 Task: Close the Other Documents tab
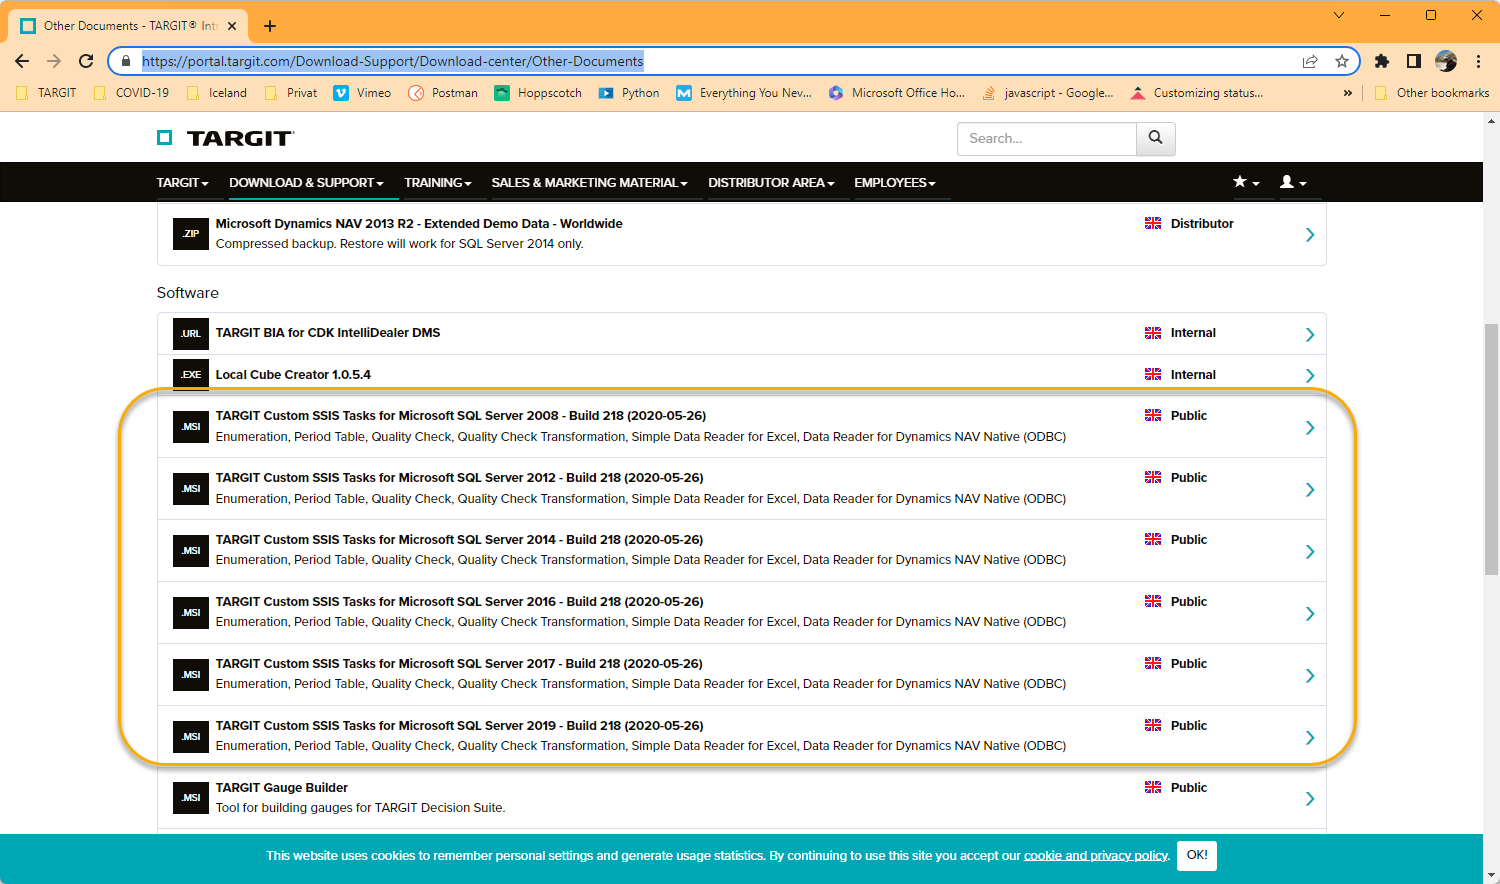pos(233,26)
